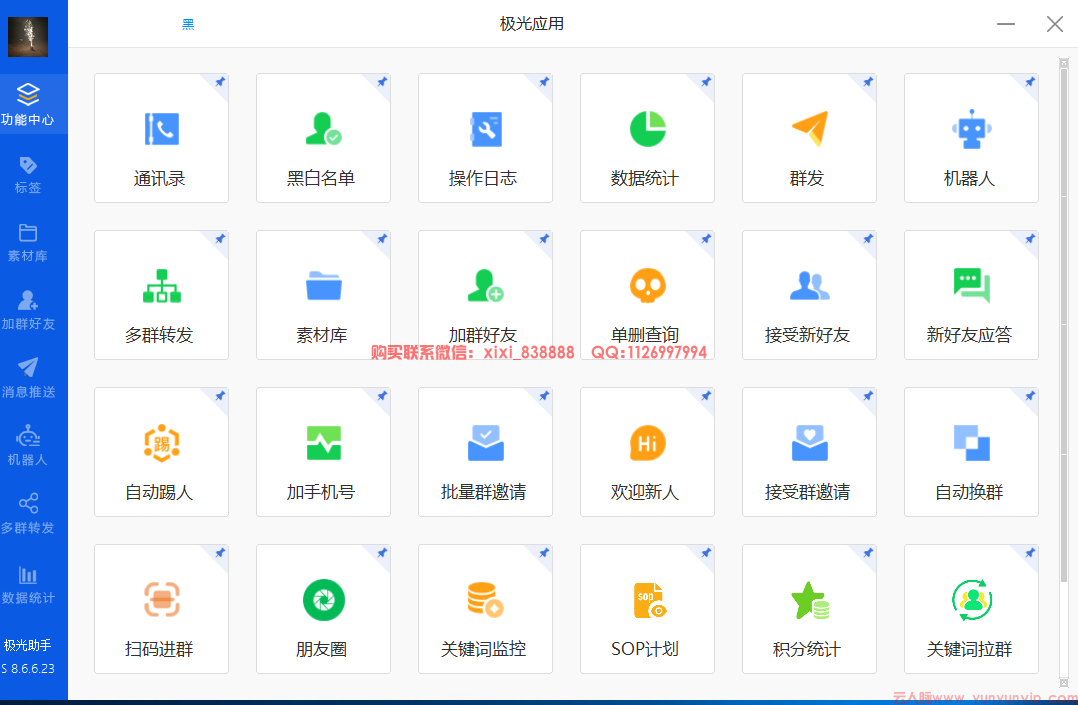Toggle the pin on 通讯录 tile

[x=220, y=82]
